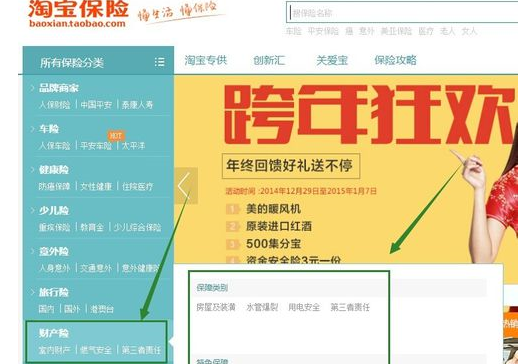Click the 医疗 hot search keyword

tap(426, 31)
